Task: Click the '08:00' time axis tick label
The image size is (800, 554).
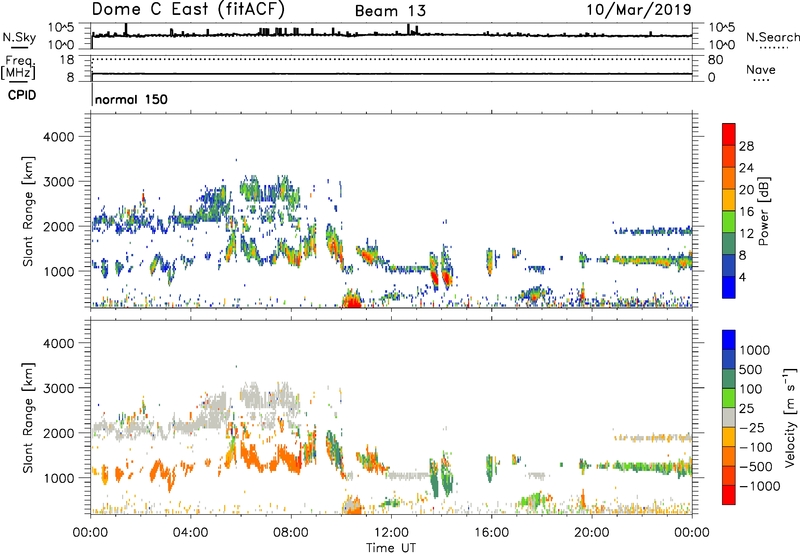Action: pyautogui.click(x=291, y=533)
